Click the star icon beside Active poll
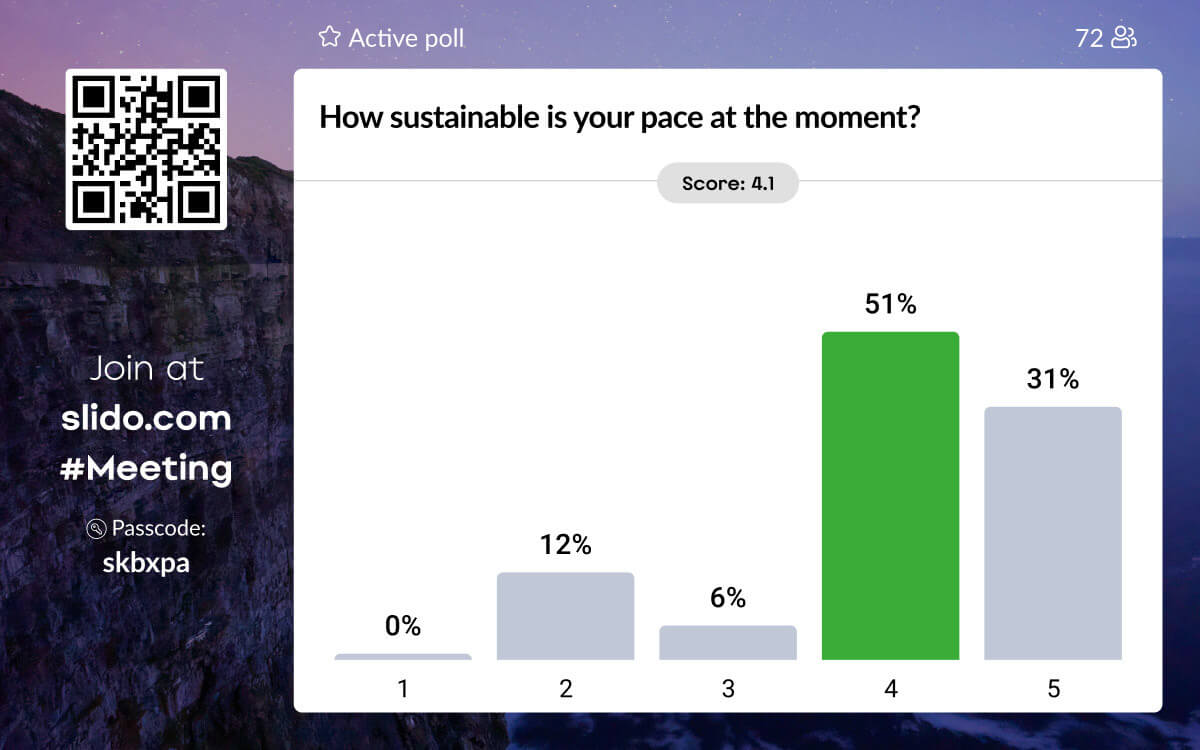The image size is (1200, 750). pos(329,38)
